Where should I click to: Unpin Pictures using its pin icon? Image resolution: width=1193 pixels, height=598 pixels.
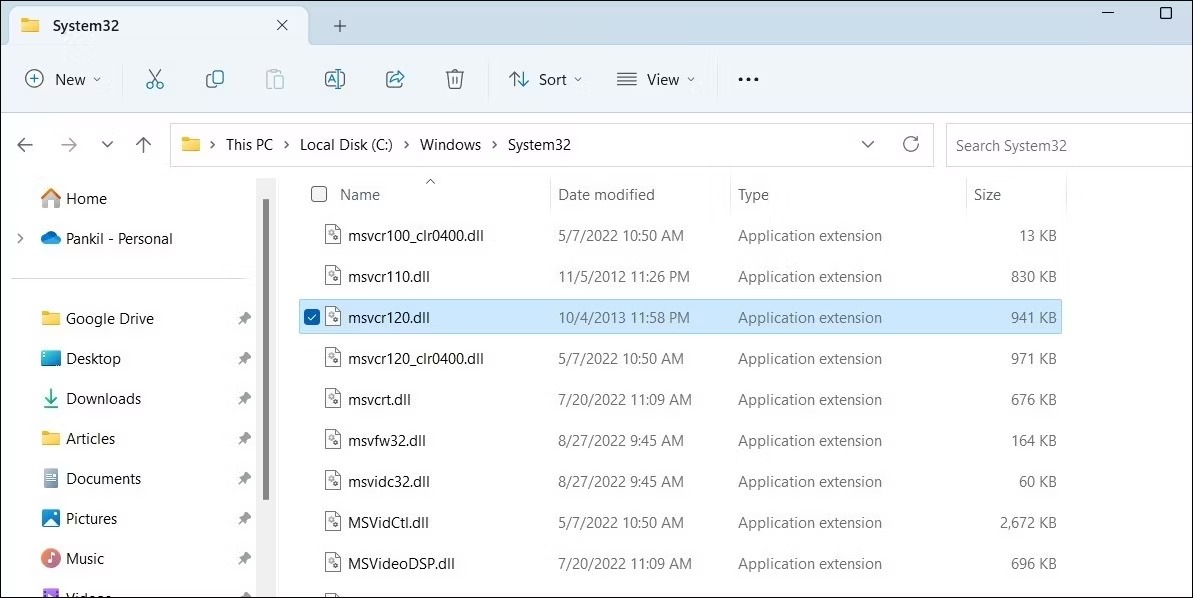[244, 519]
